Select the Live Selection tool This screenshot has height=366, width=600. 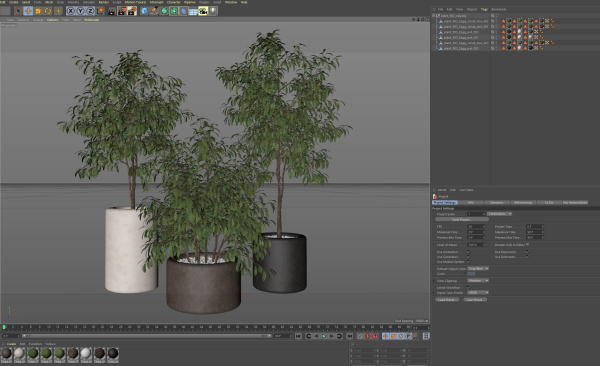click(x=18, y=11)
